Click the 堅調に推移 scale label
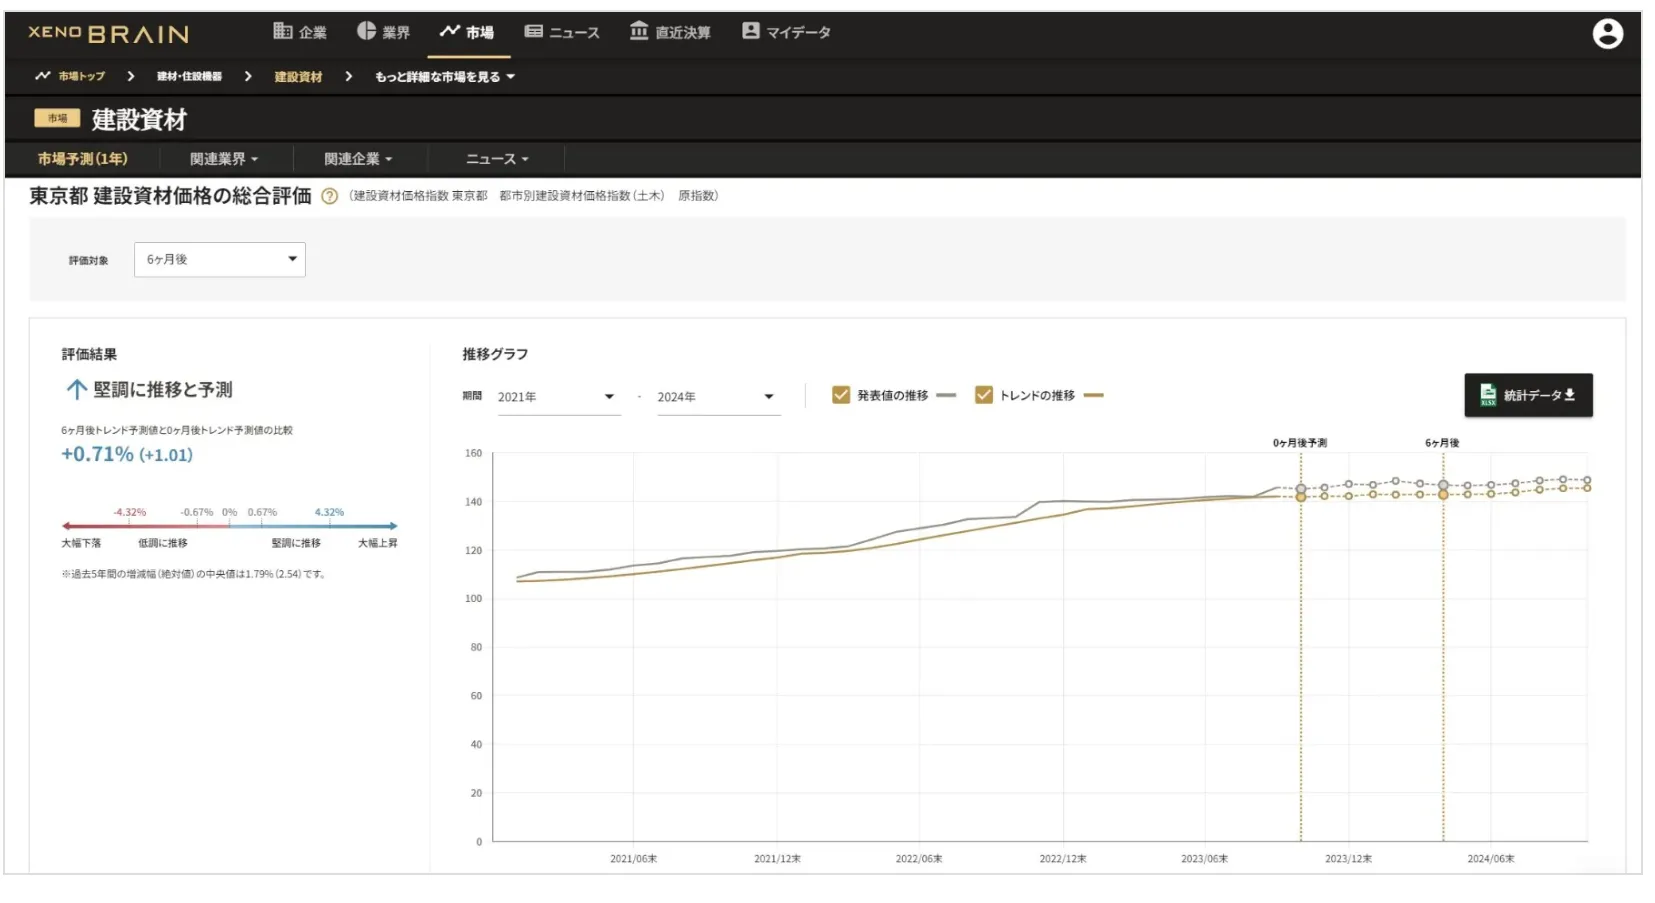The height and width of the screenshot is (903, 1655). coord(296,543)
